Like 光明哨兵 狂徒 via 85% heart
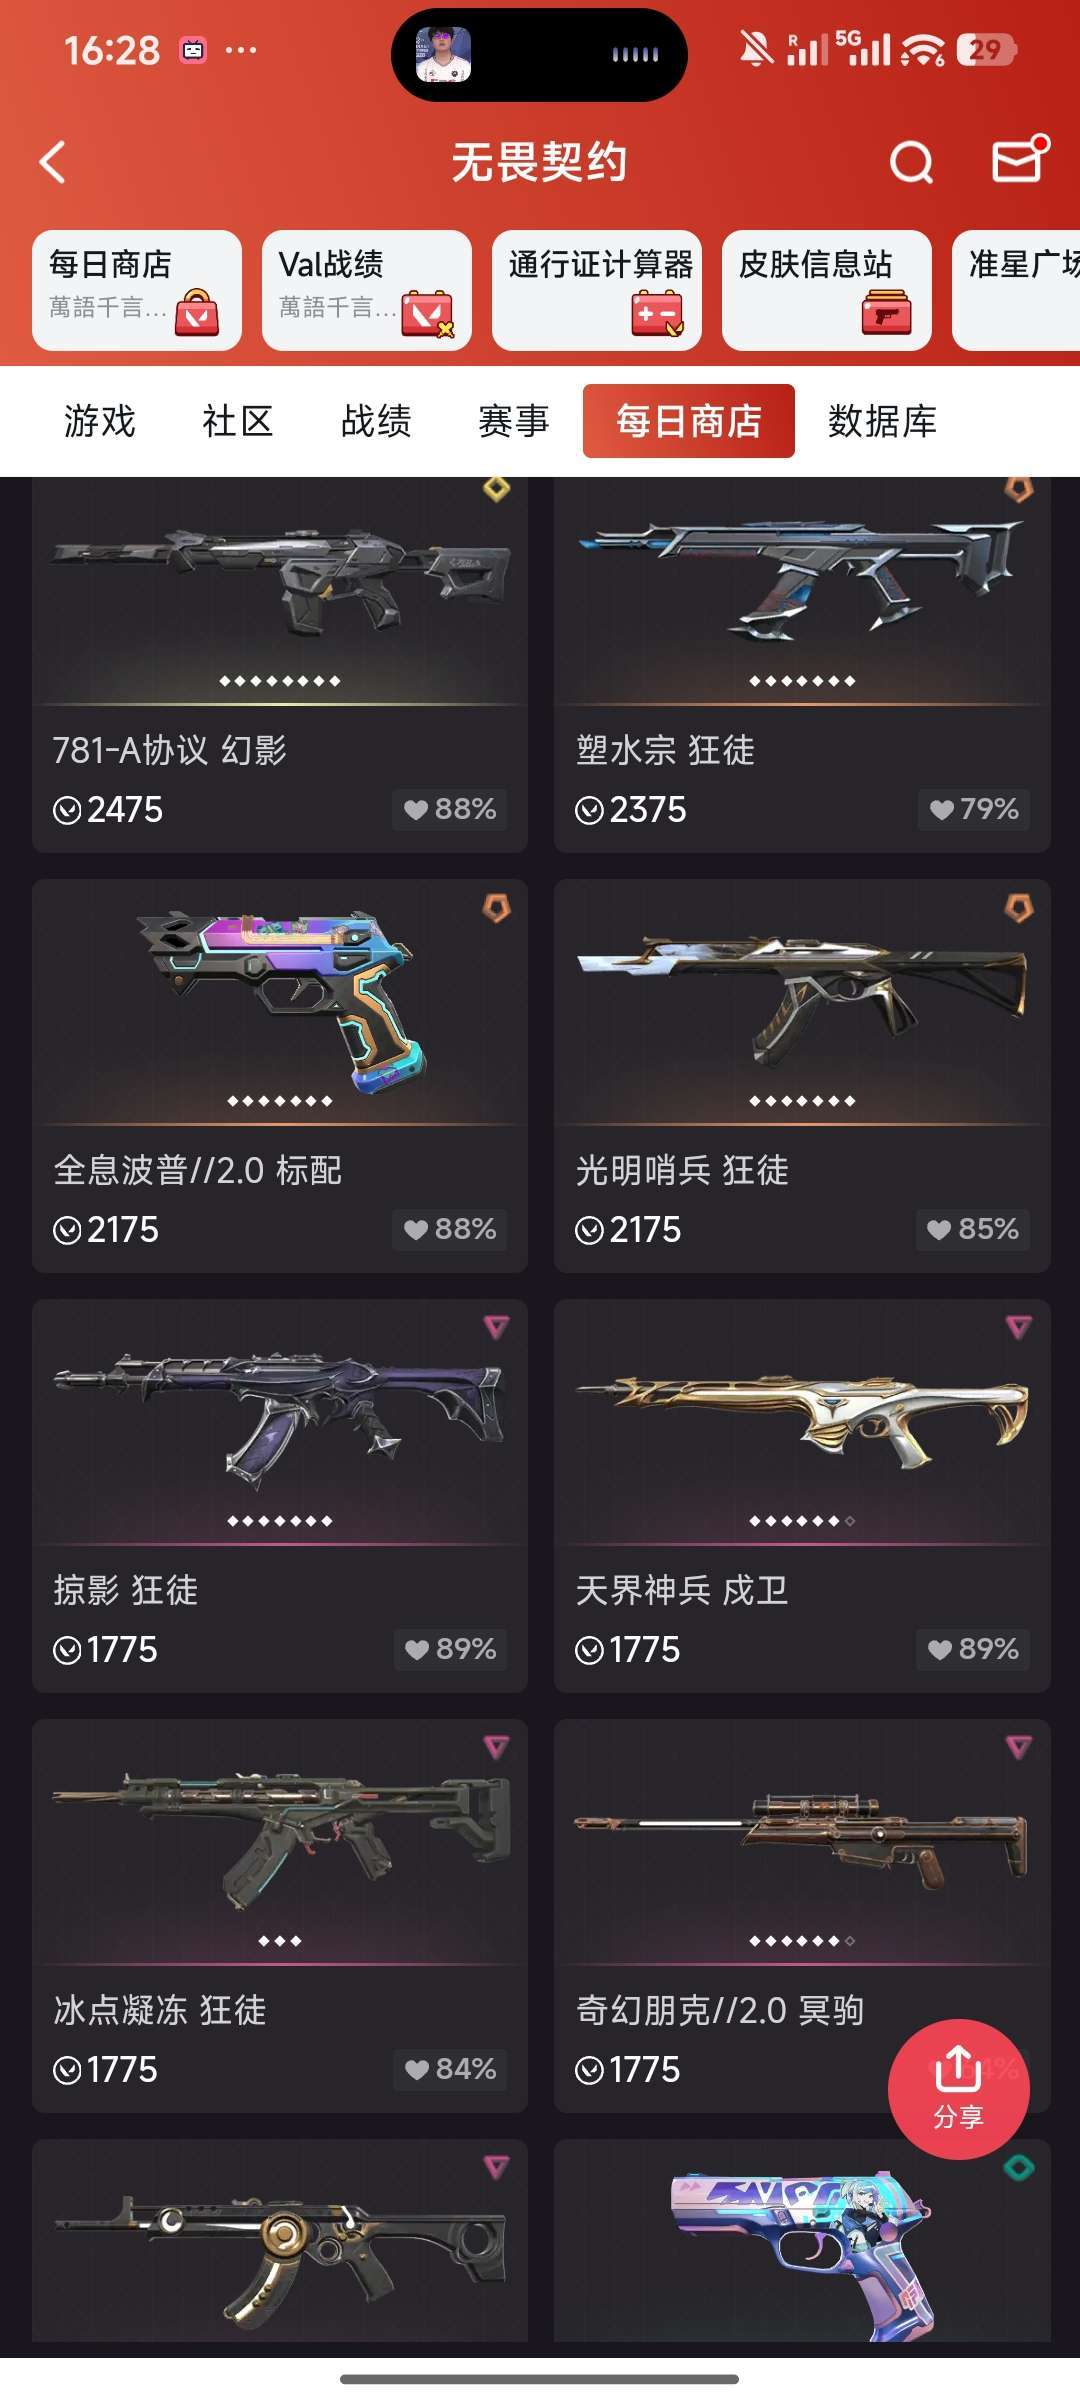 [x=972, y=1229]
